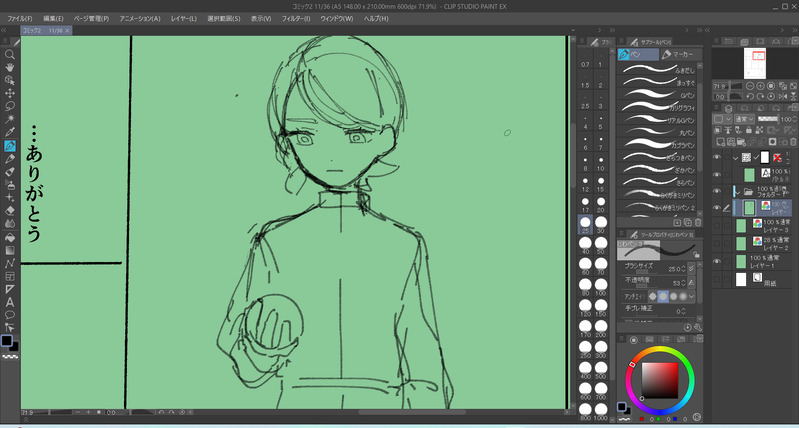Select the Zoom magnifier tool

(10, 54)
